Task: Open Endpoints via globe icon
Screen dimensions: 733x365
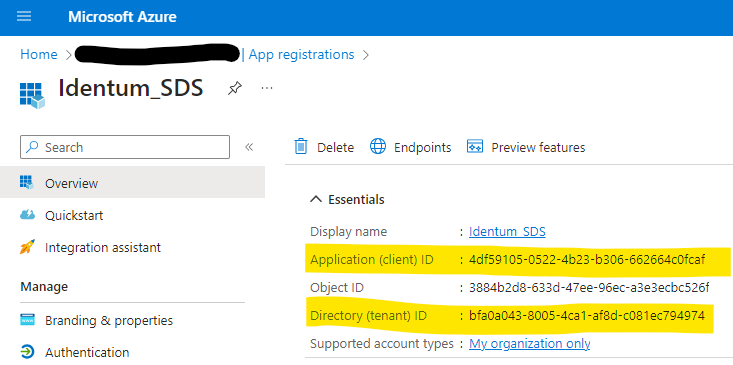Action: pos(378,147)
